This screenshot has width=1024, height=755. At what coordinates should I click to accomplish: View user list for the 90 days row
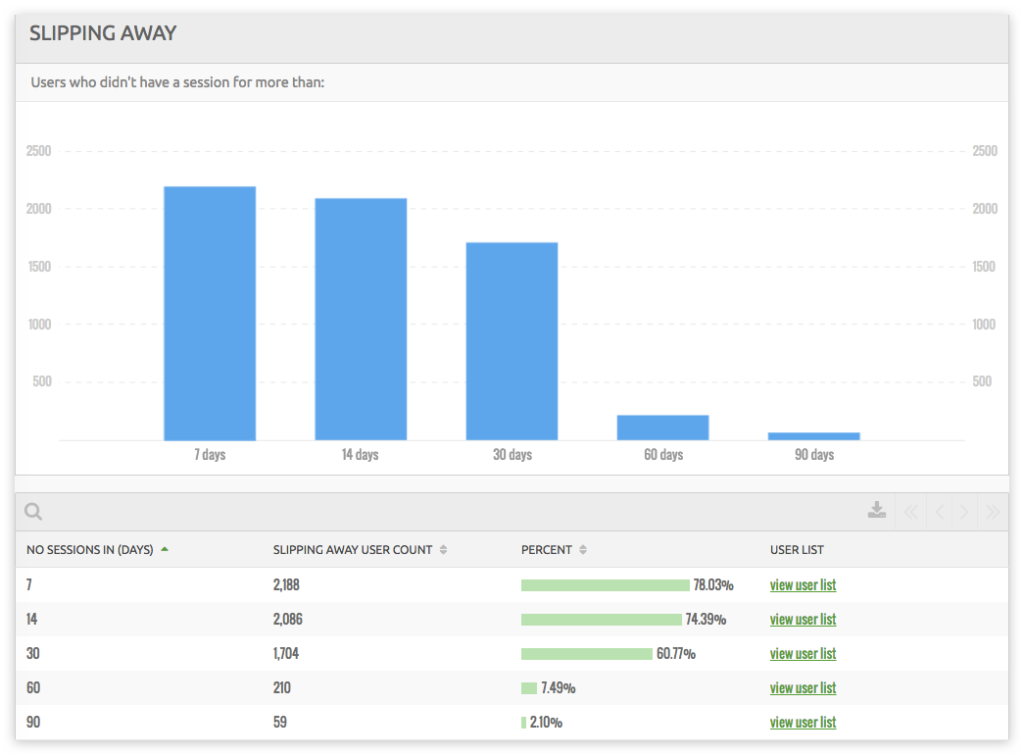(802, 722)
